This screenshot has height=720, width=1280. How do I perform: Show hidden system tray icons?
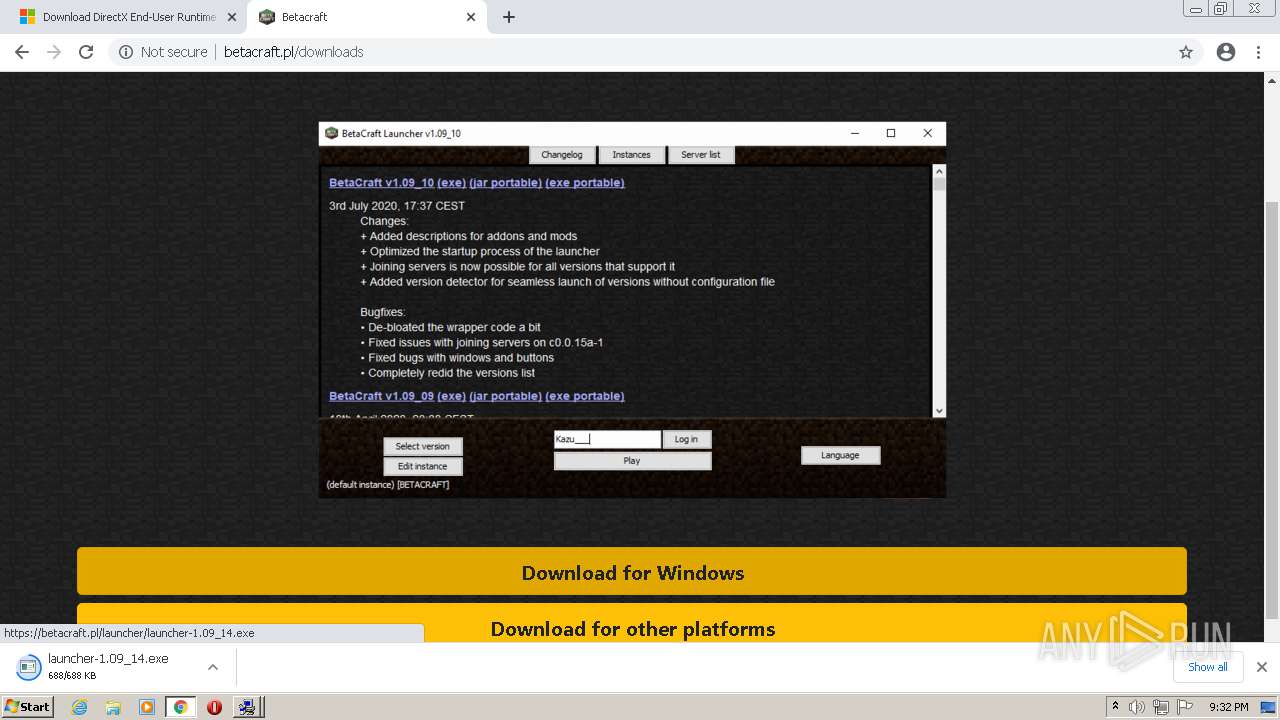(x=1115, y=707)
